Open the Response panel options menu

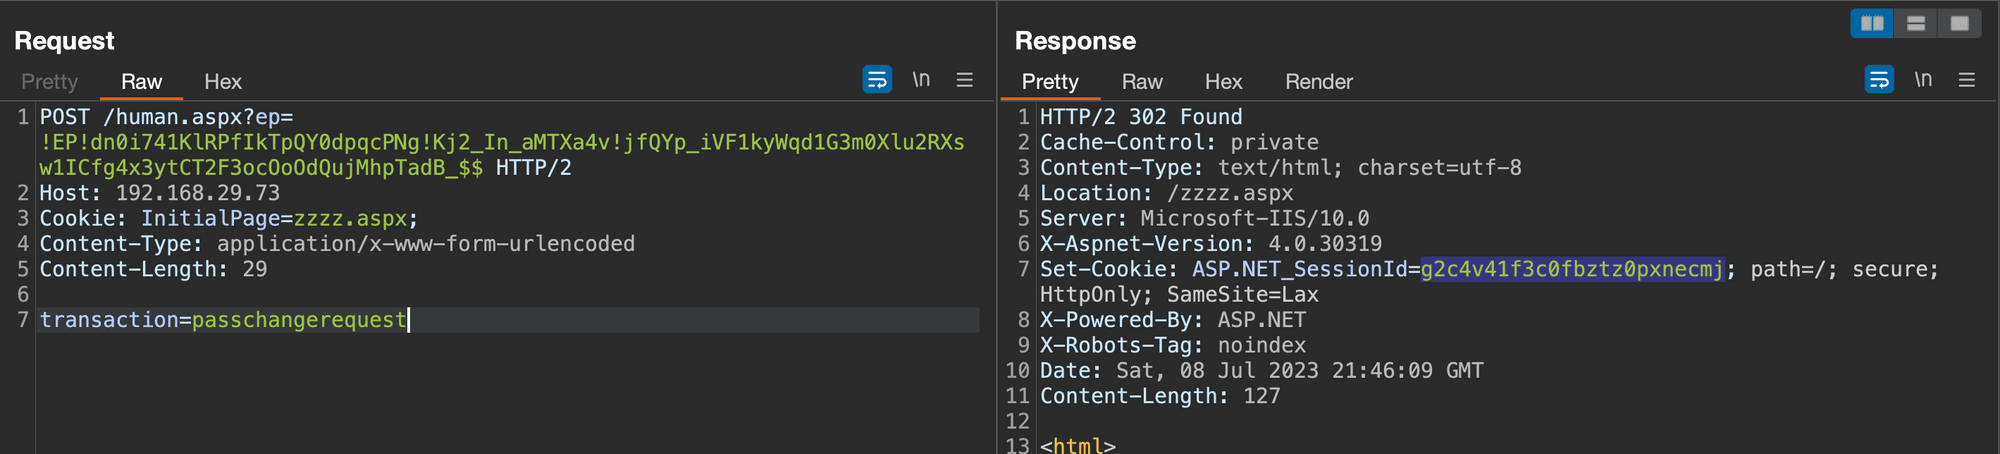coord(1967,80)
